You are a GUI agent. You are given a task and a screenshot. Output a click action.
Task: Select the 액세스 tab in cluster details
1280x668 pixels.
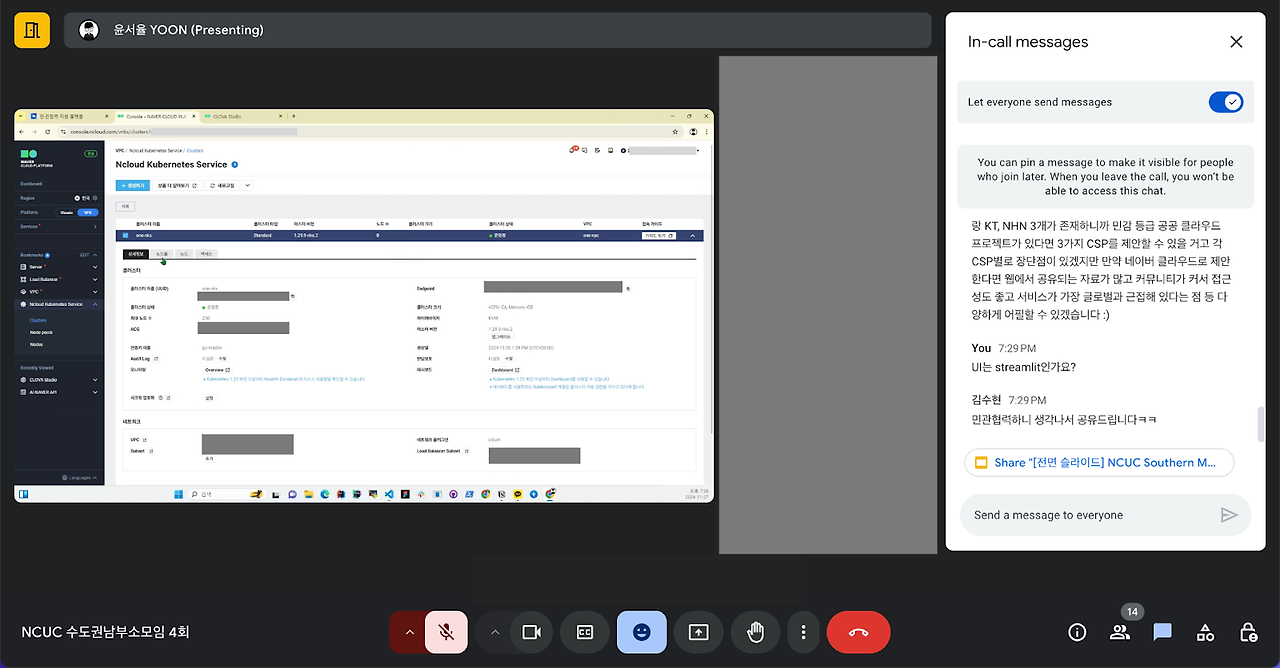tap(206, 254)
